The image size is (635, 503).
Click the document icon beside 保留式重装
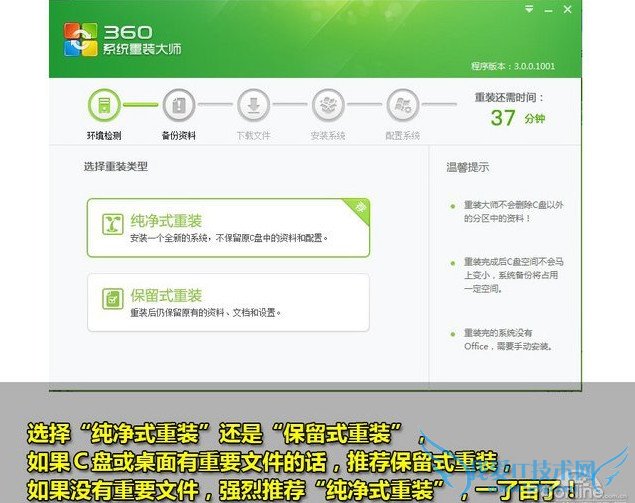113,299
